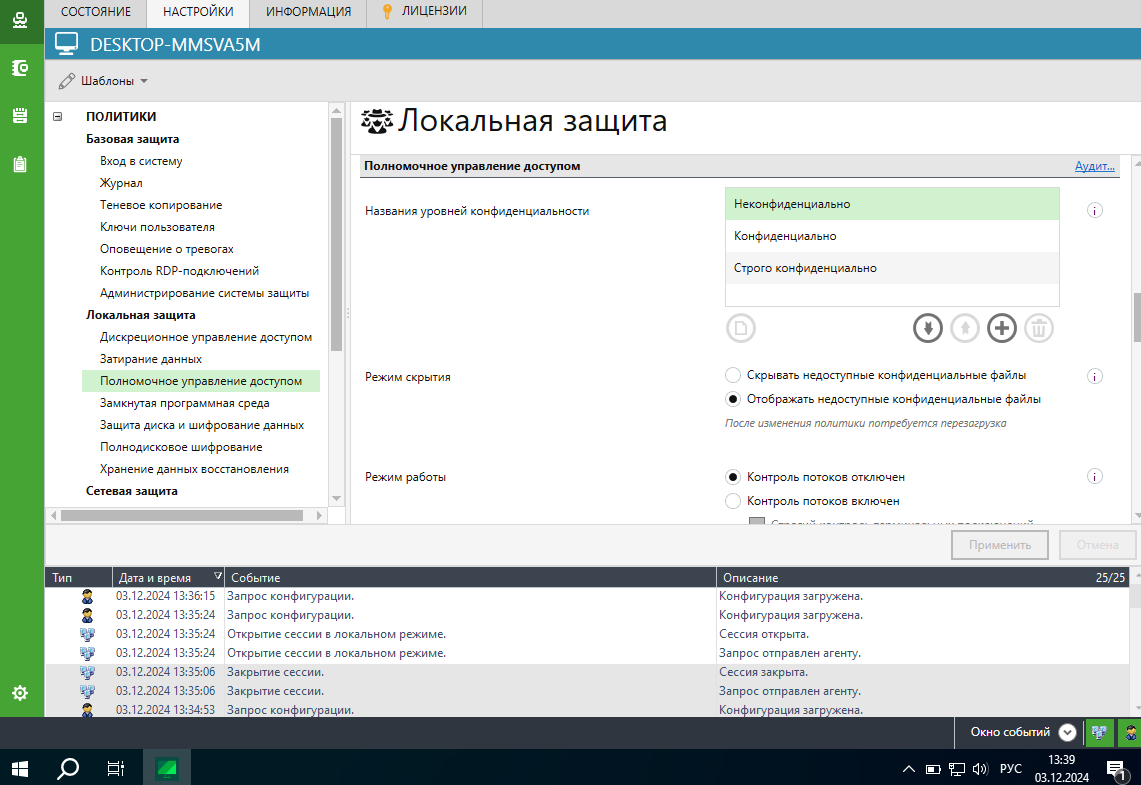Image resolution: width=1141 pixels, height=785 pixels.
Task: Select Контроль потоков включен
Action: 733,501
